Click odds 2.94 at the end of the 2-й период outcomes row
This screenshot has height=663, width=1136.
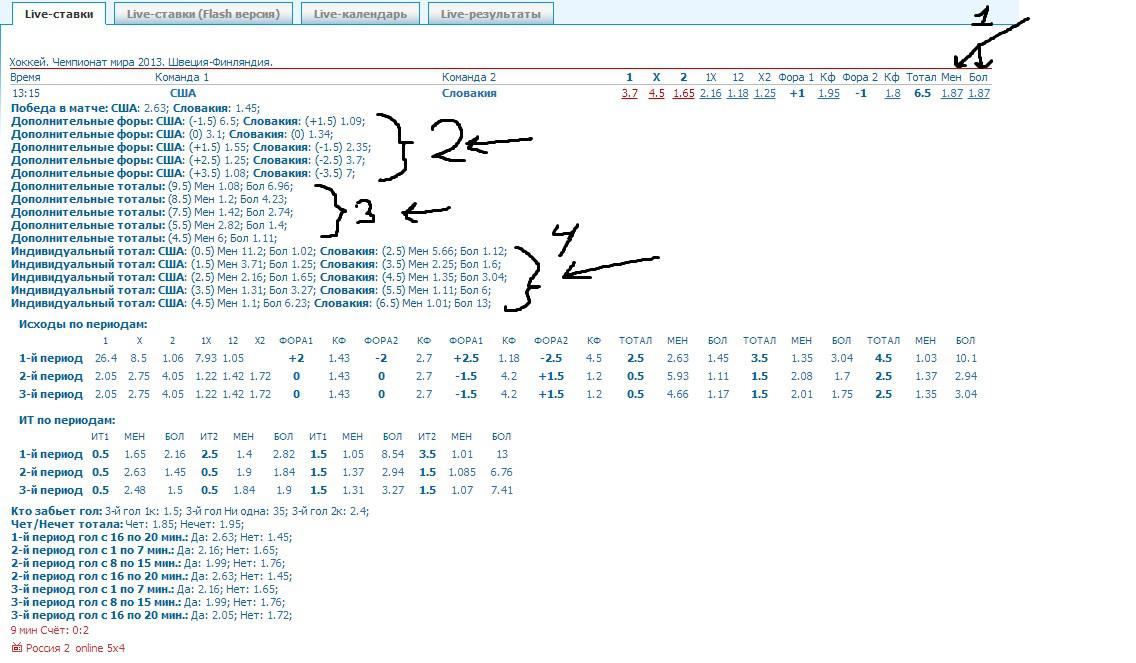(966, 376)
